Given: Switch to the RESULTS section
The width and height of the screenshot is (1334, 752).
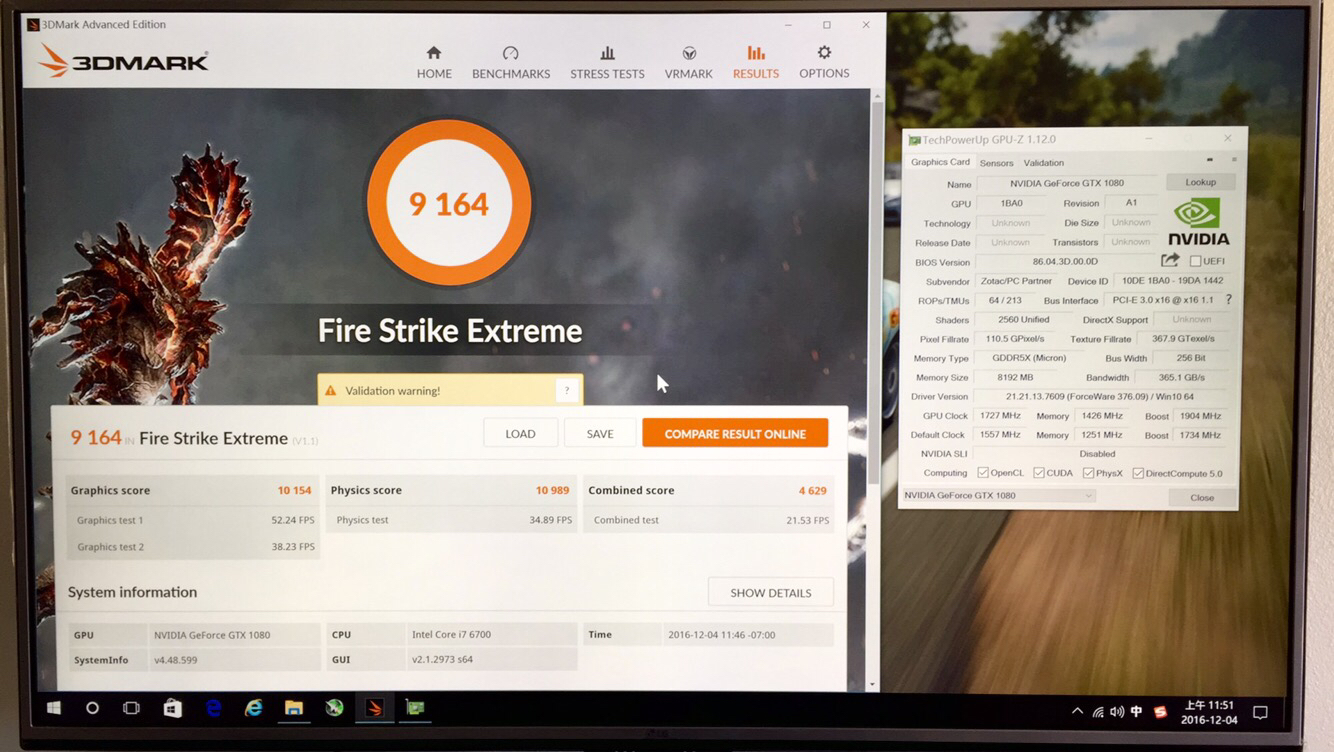Looking at the screenshot, I should [756, 62].
